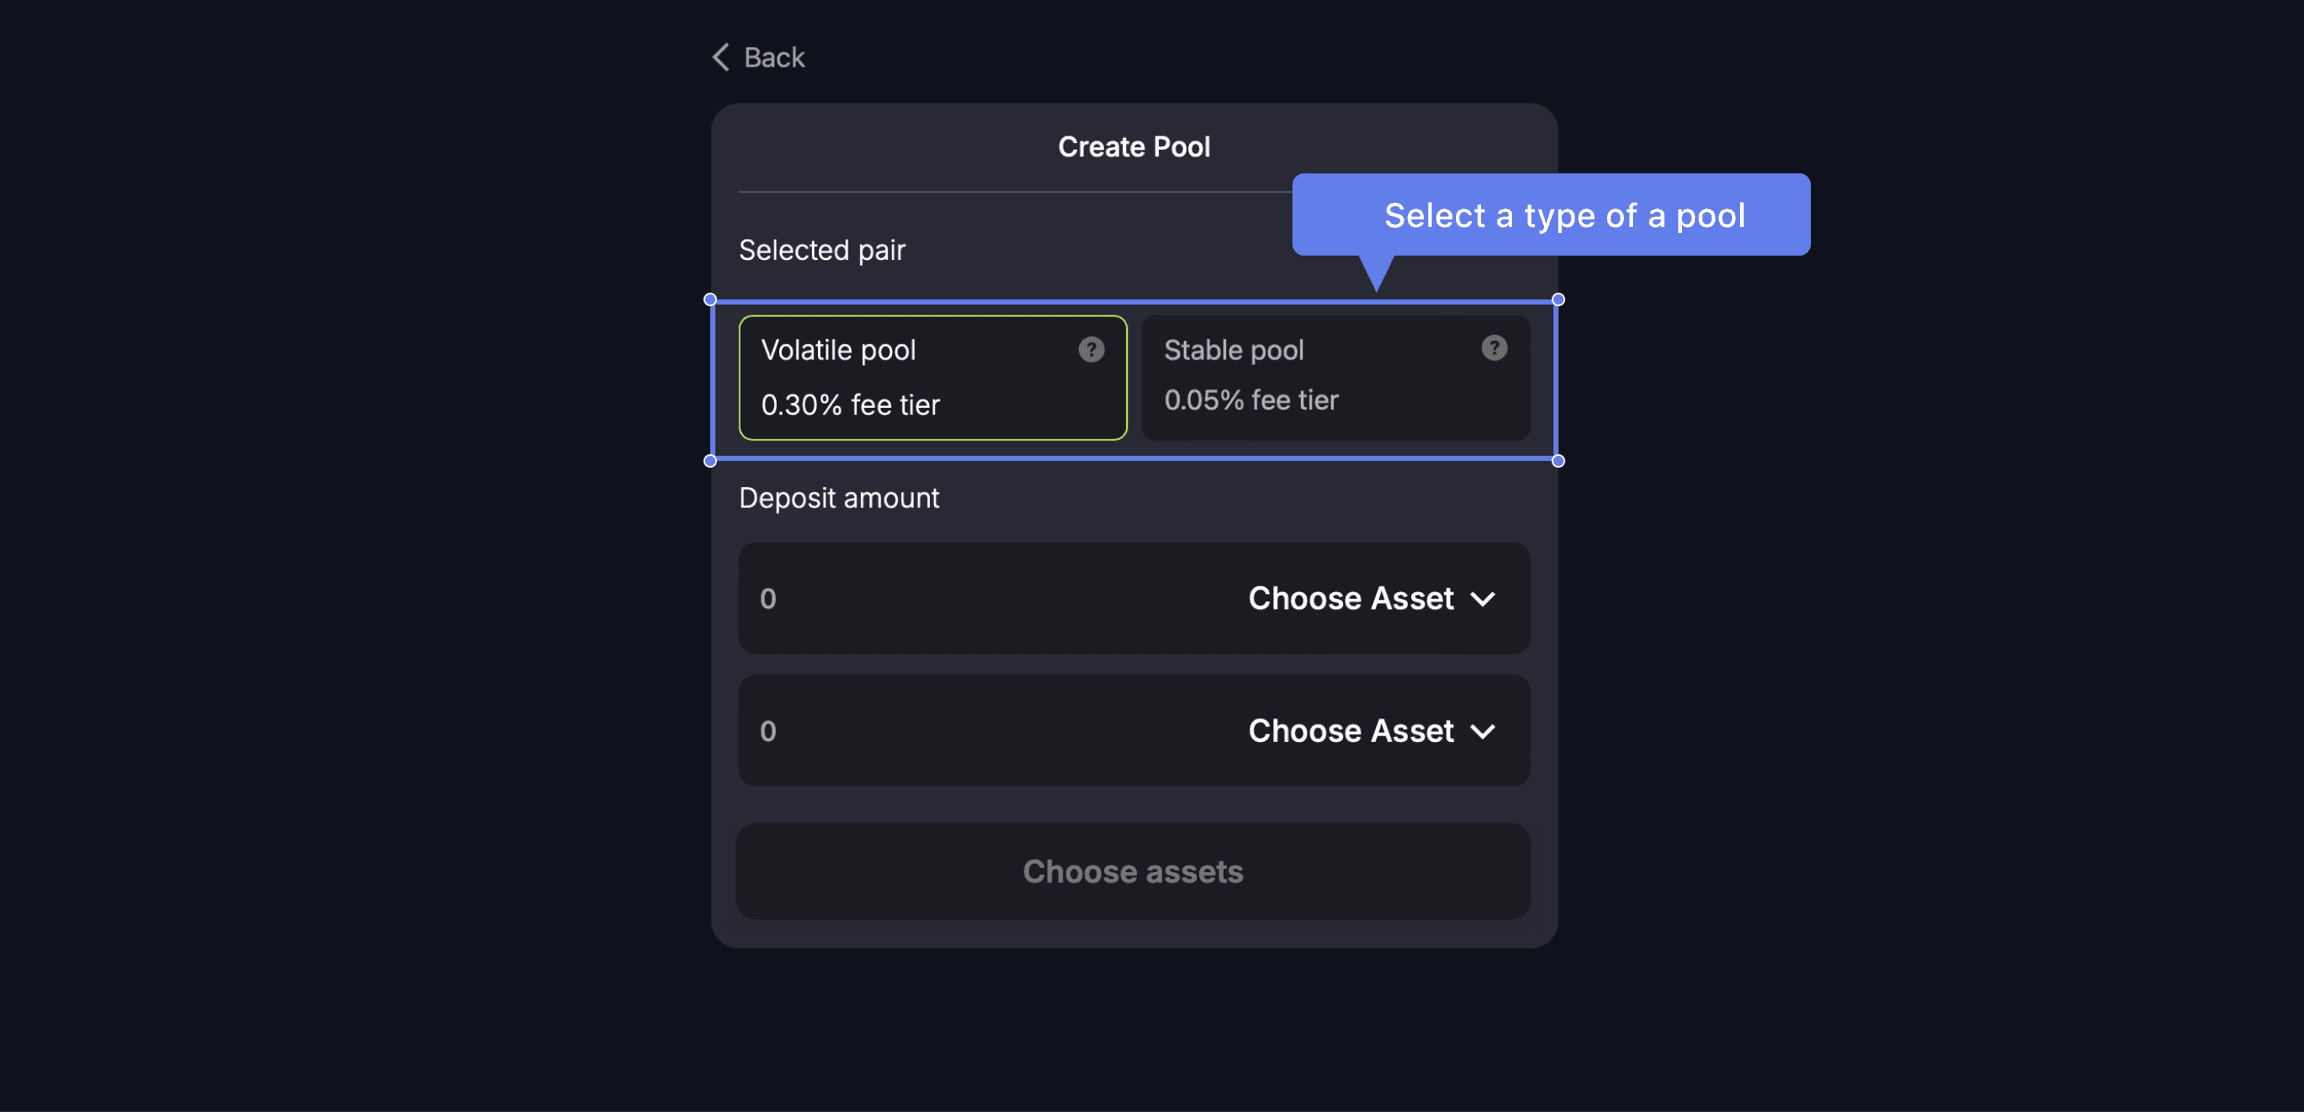Click the Stable pool help question mark icon
2304x1112 pixels.
point(1494,348)
